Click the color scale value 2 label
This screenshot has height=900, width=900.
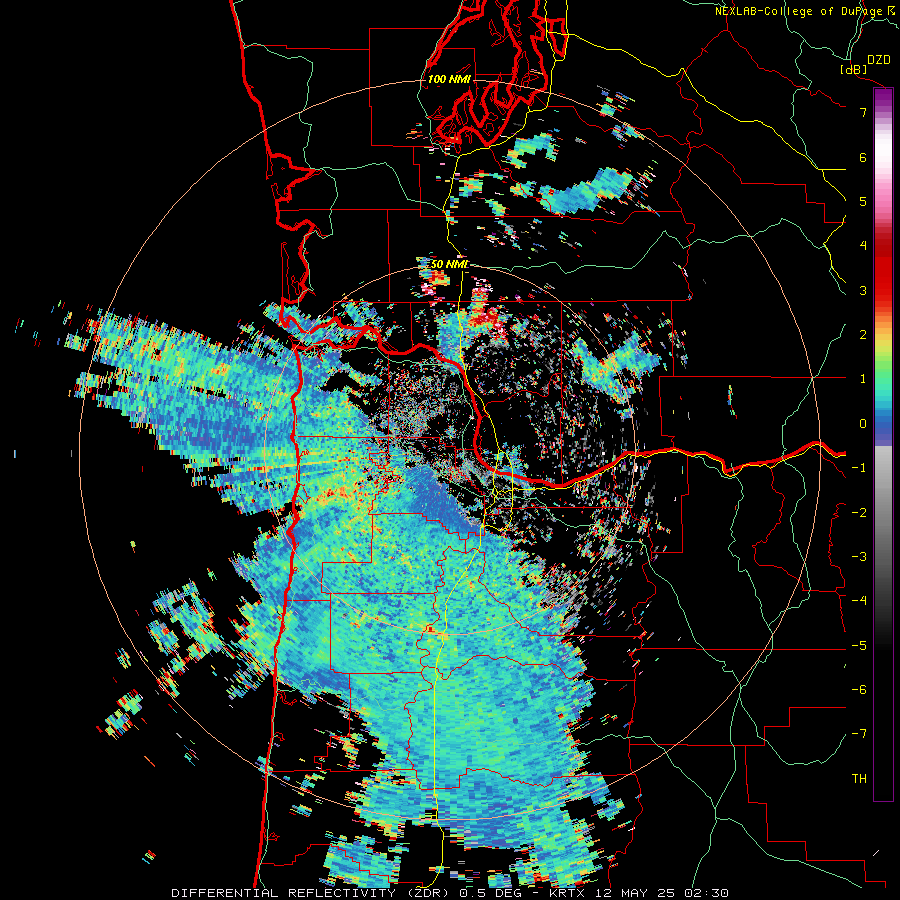coord(863,335)
